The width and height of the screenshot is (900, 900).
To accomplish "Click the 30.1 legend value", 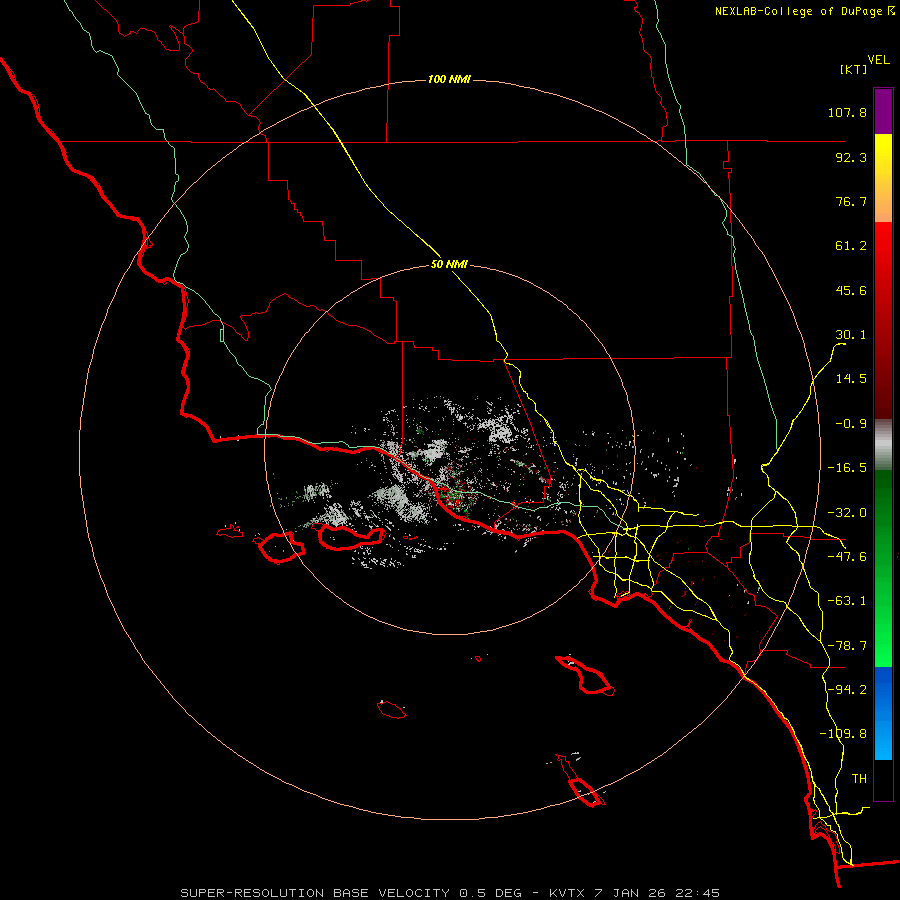I will click(x=851, y=335).
